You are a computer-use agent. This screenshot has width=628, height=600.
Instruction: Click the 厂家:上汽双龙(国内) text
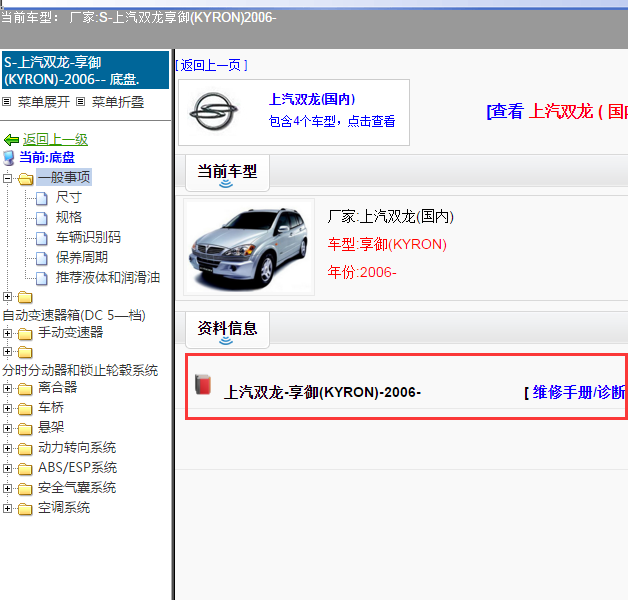point(390,217)
